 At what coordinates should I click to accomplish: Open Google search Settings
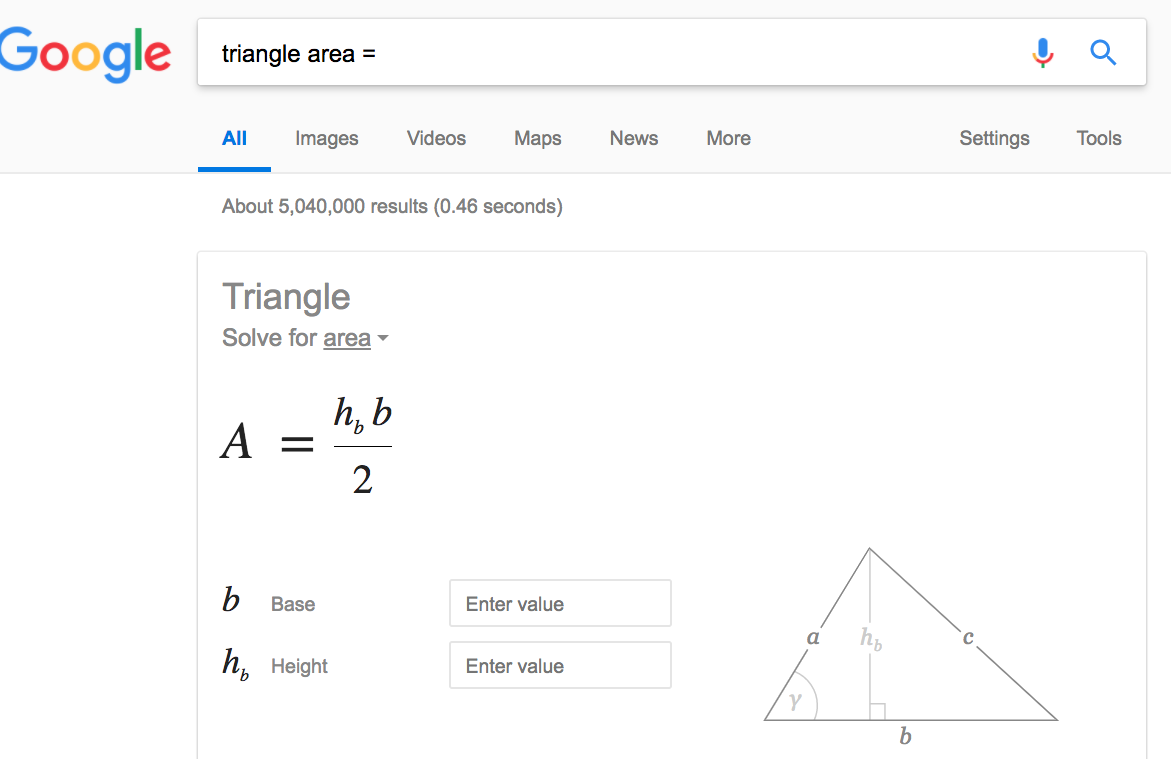(994, 138)
